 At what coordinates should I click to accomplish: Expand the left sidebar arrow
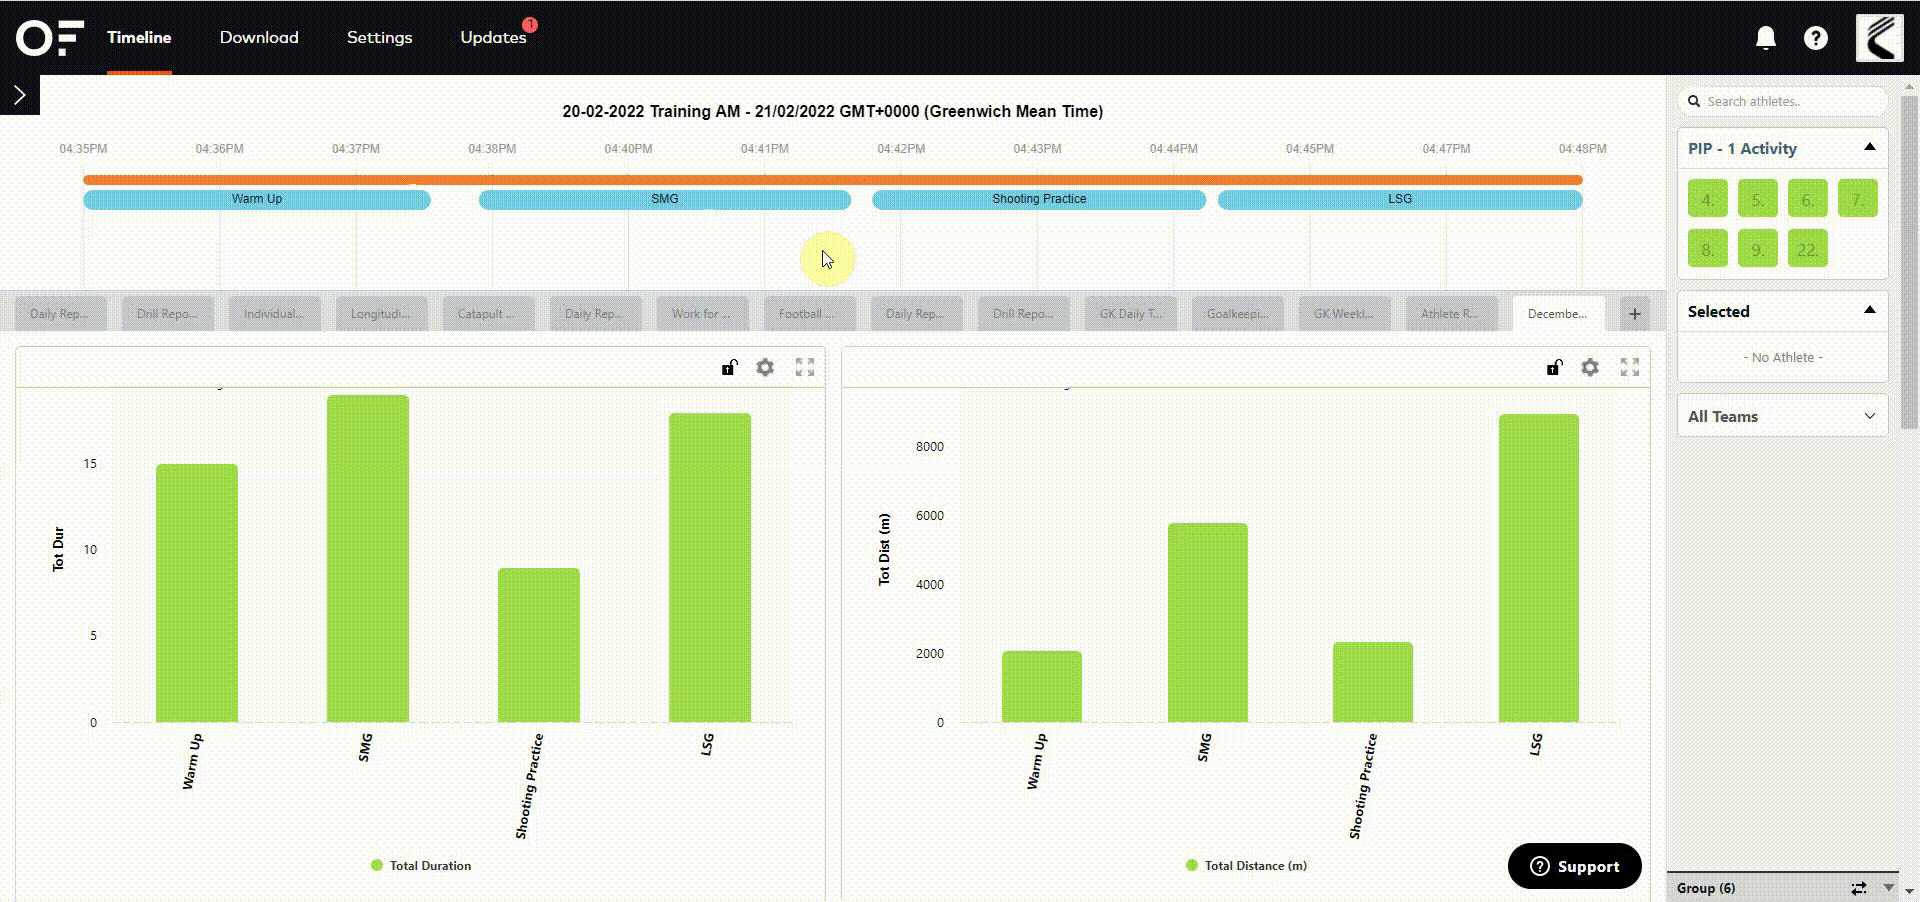(x=19, y=95)
